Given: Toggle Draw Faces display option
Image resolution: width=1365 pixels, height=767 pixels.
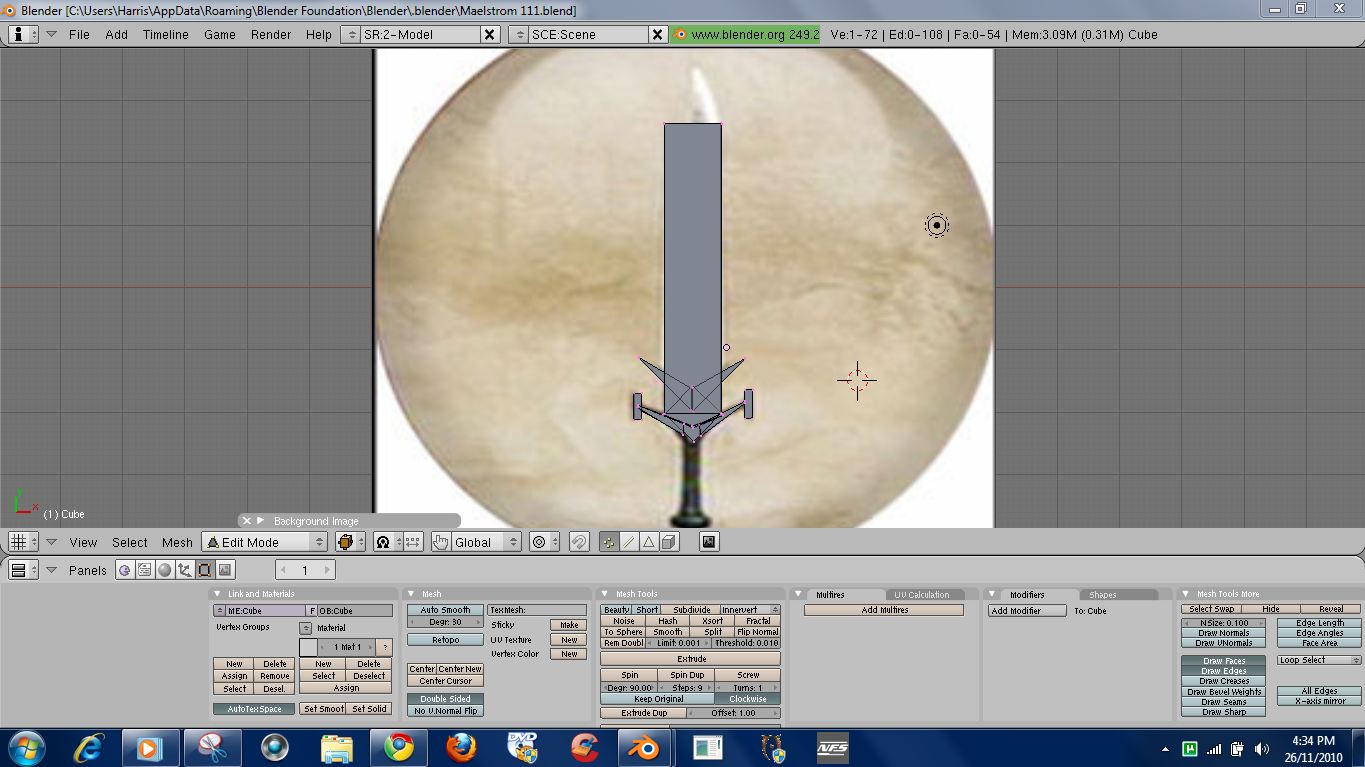Looking at the screenshot, I should [1223, 661].
